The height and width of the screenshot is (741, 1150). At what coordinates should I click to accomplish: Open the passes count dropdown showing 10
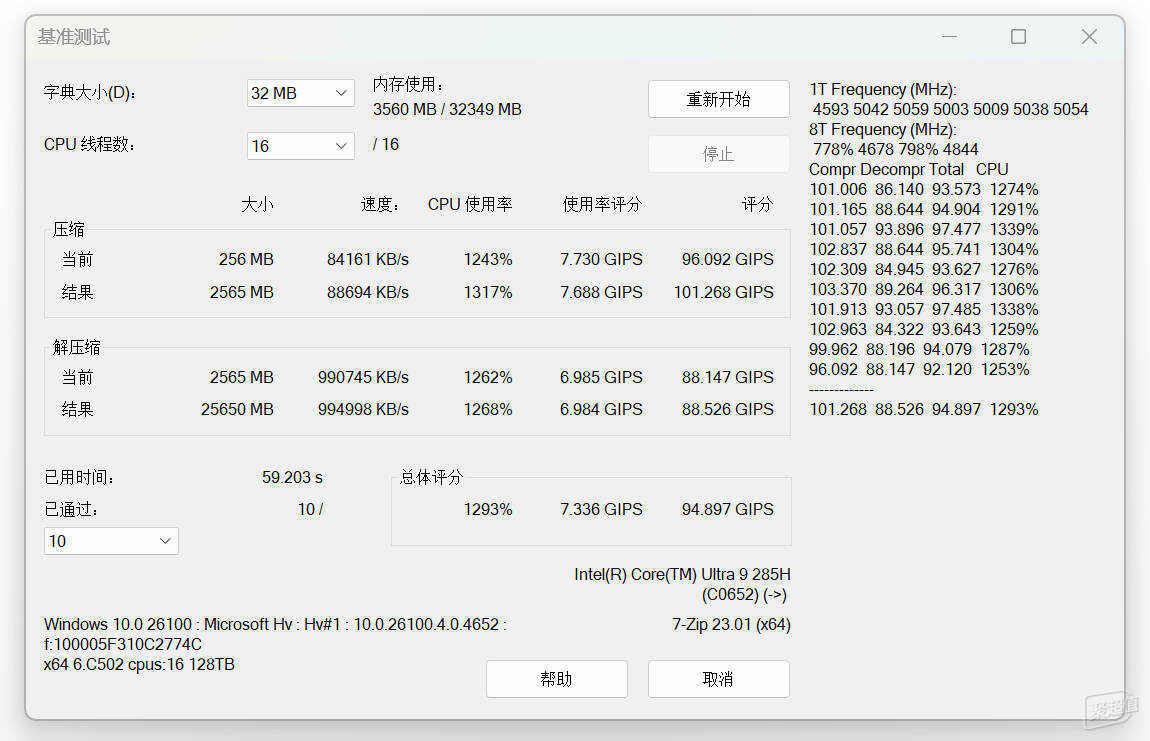[111, 541]
